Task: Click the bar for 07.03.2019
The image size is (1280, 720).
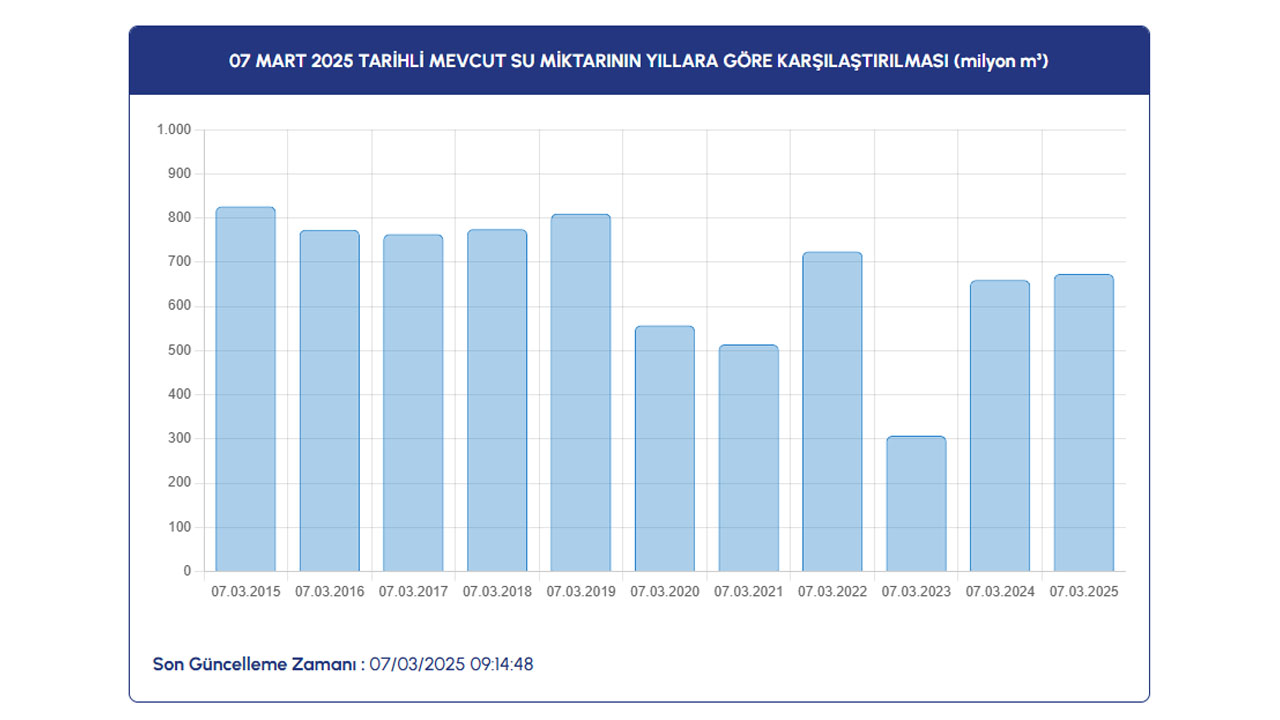Action: click(x=580, y=393)
